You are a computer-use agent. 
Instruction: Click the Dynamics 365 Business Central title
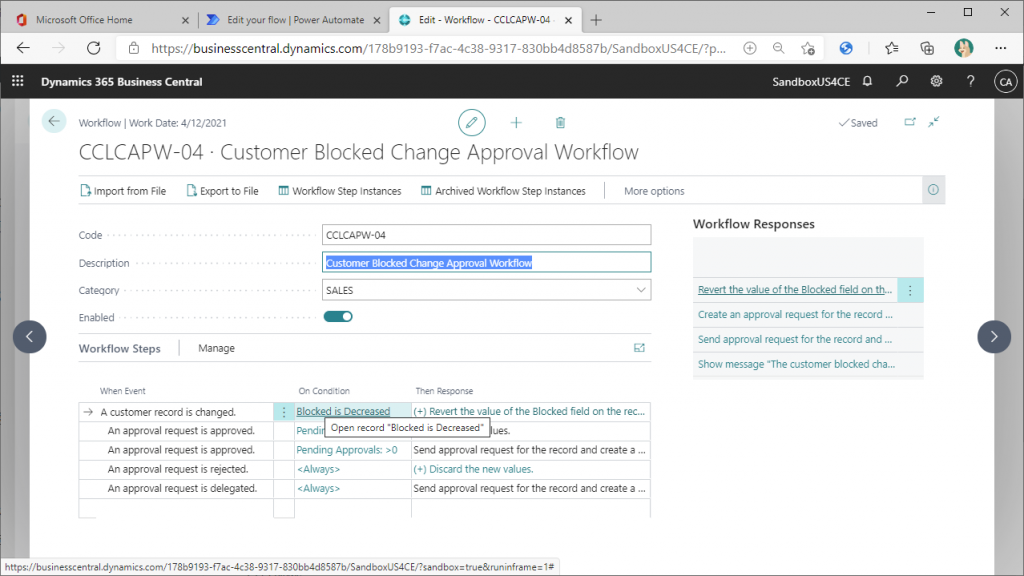point(121,82)
